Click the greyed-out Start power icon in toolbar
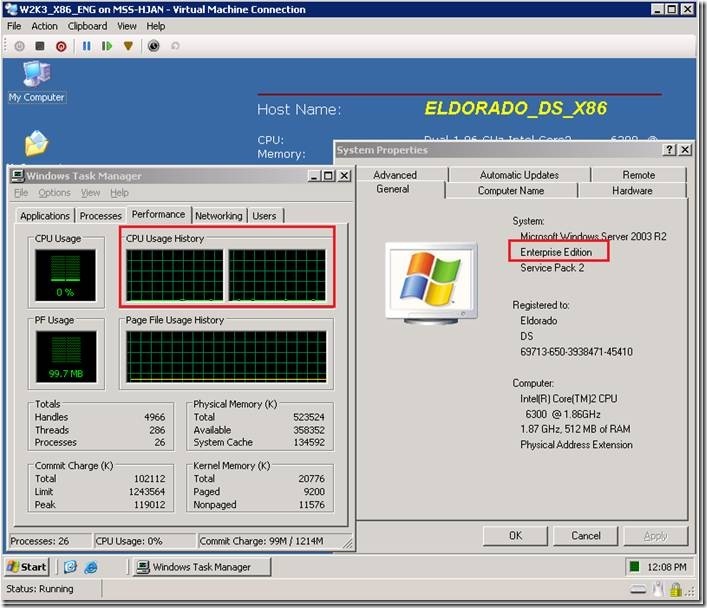 click(19, 46)
